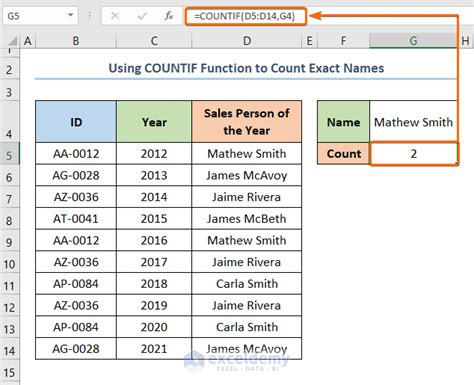Click the Cancel (X) icon in formula bar
The image size is (474, 385).
coord(115,16)
